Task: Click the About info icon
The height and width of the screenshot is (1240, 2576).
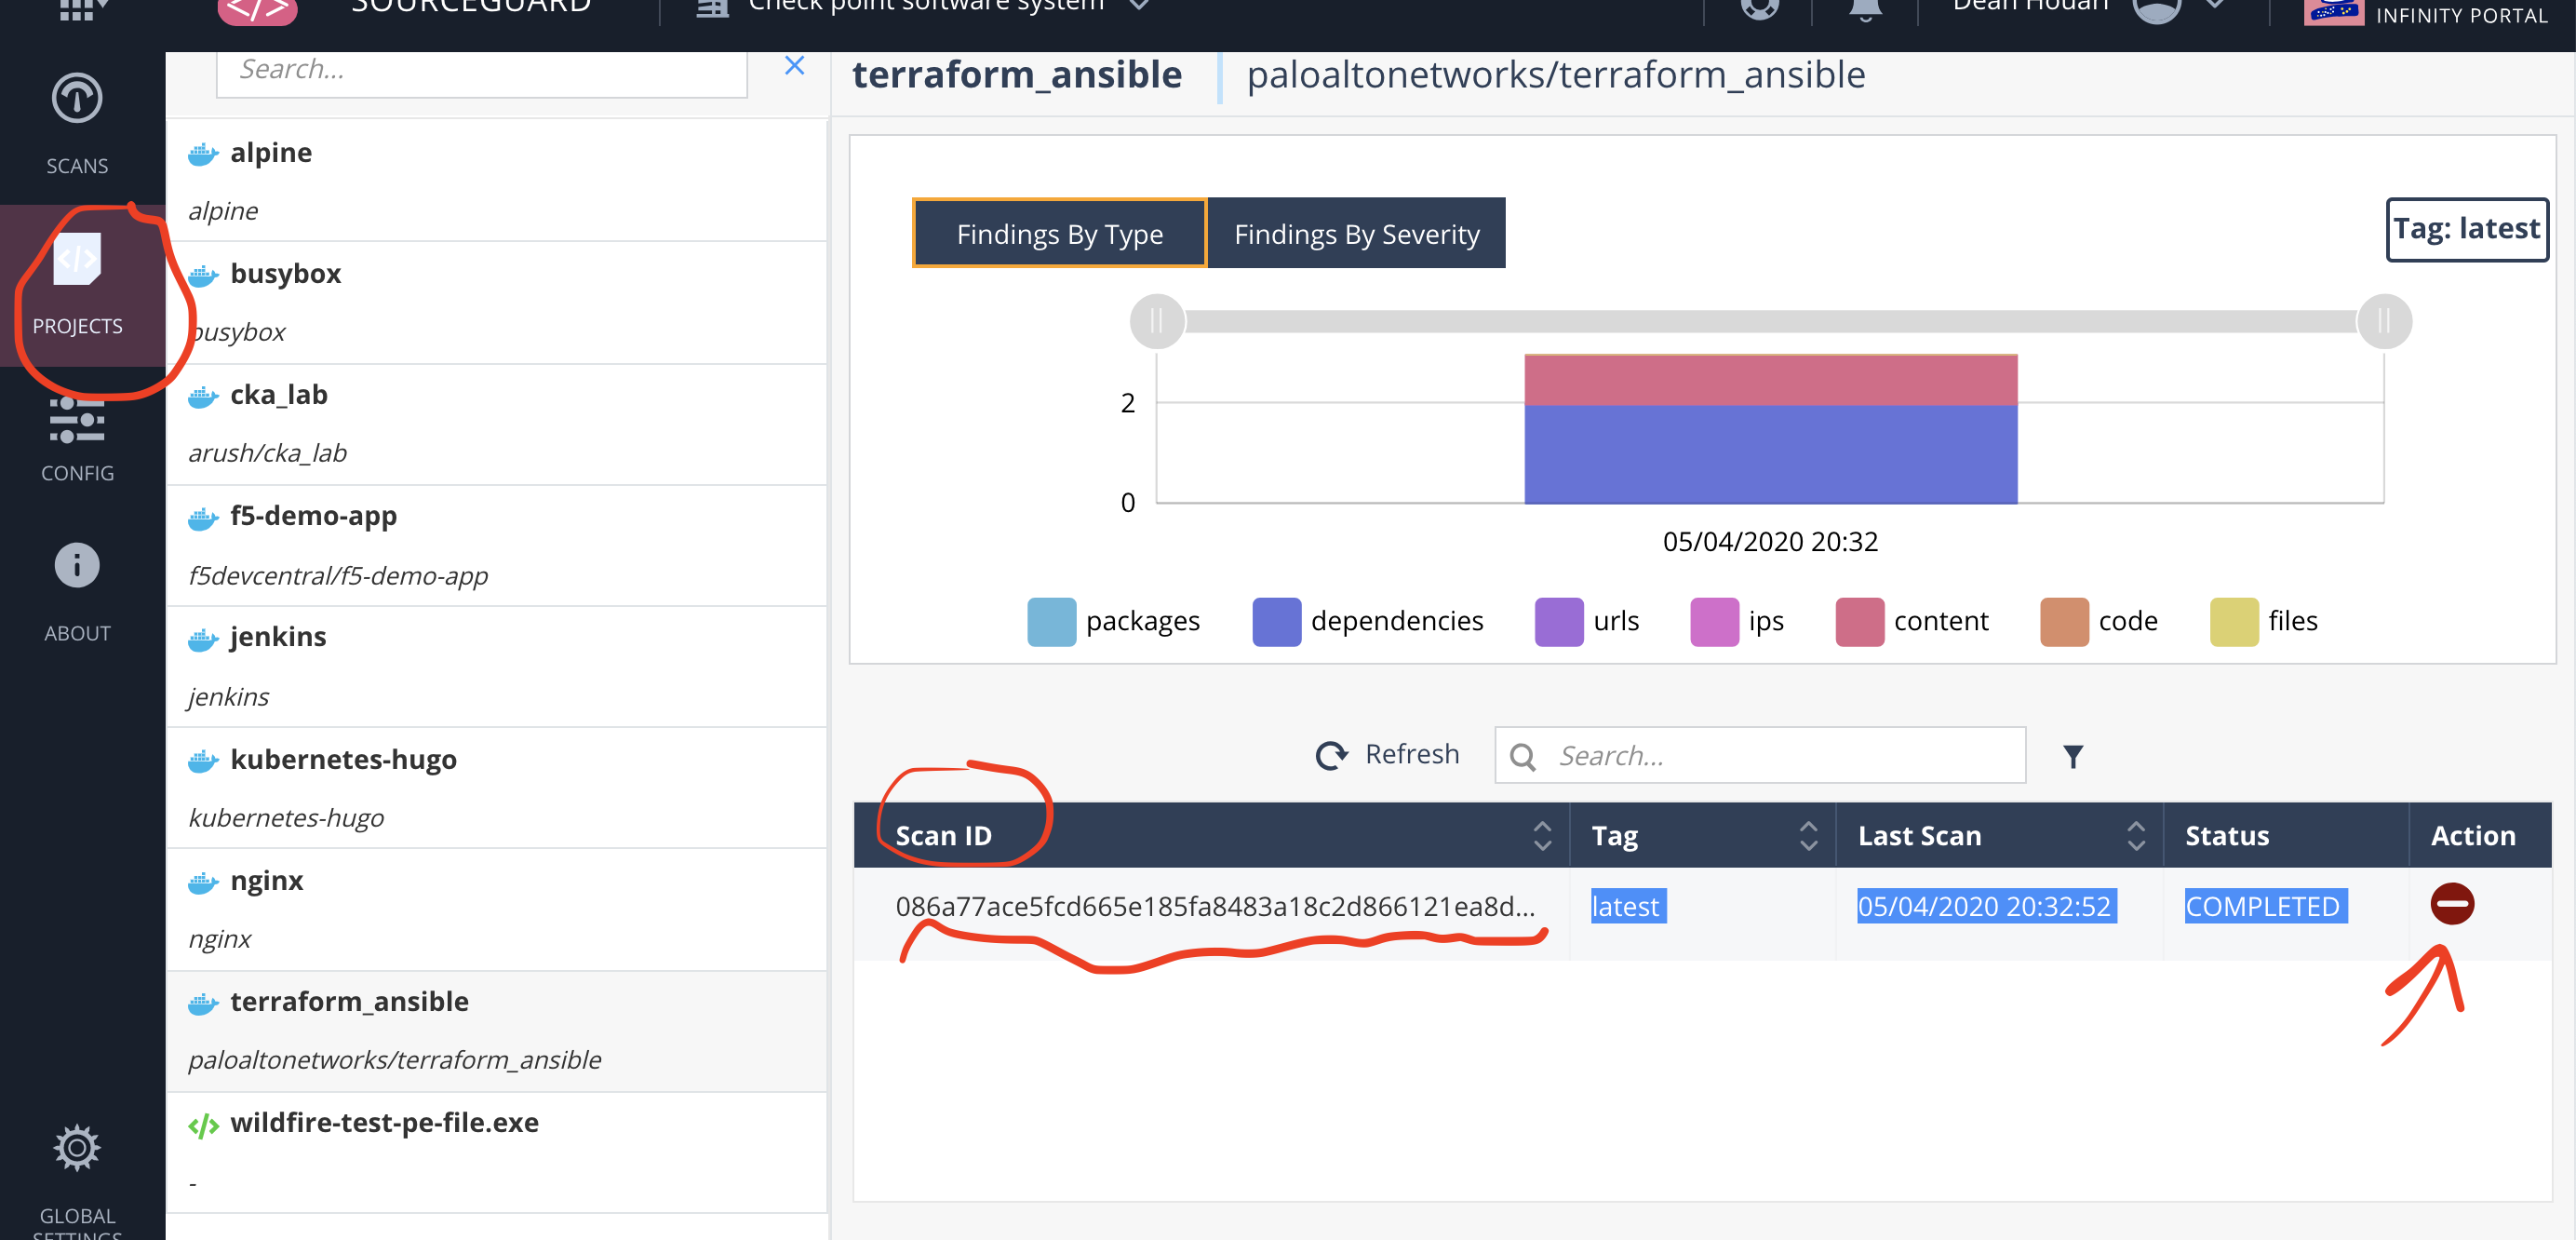Action: point(77,566)
